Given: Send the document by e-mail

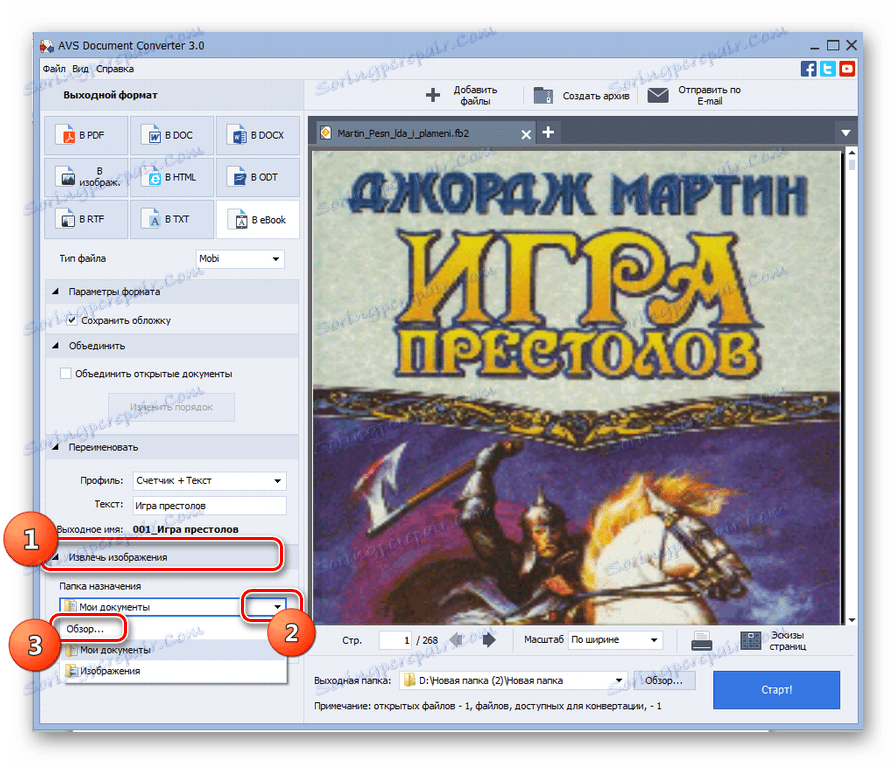Looking at the screenshot, I should [695, 95].
